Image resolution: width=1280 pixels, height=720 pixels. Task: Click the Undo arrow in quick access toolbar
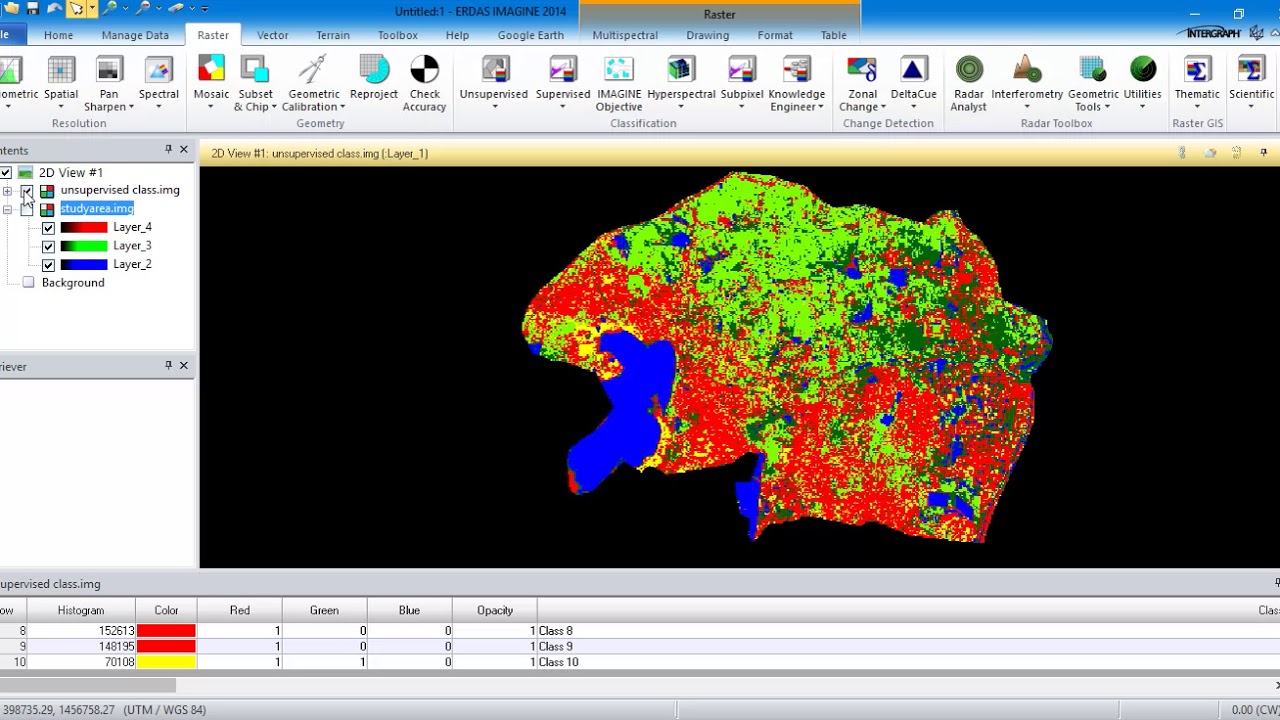coord(54,8)
